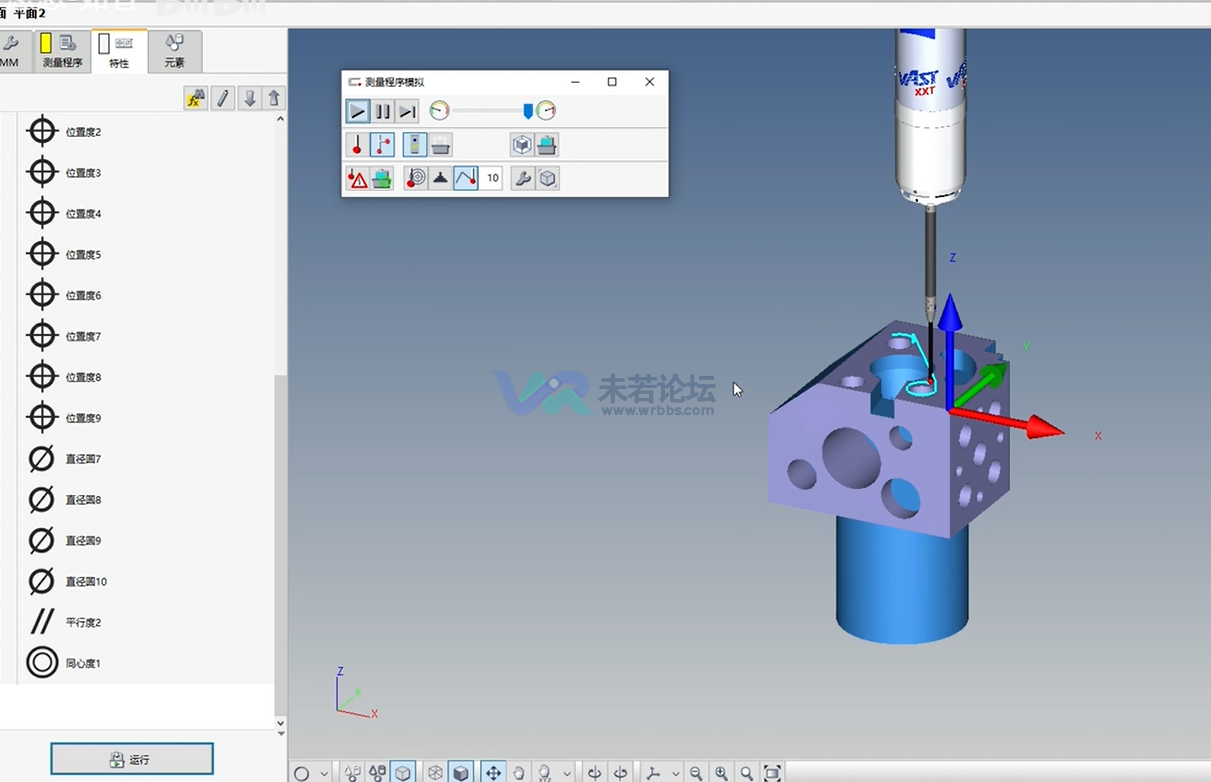Click the 运行 run button
This screenshot has height=782, width=1211.
coord(132,759)
